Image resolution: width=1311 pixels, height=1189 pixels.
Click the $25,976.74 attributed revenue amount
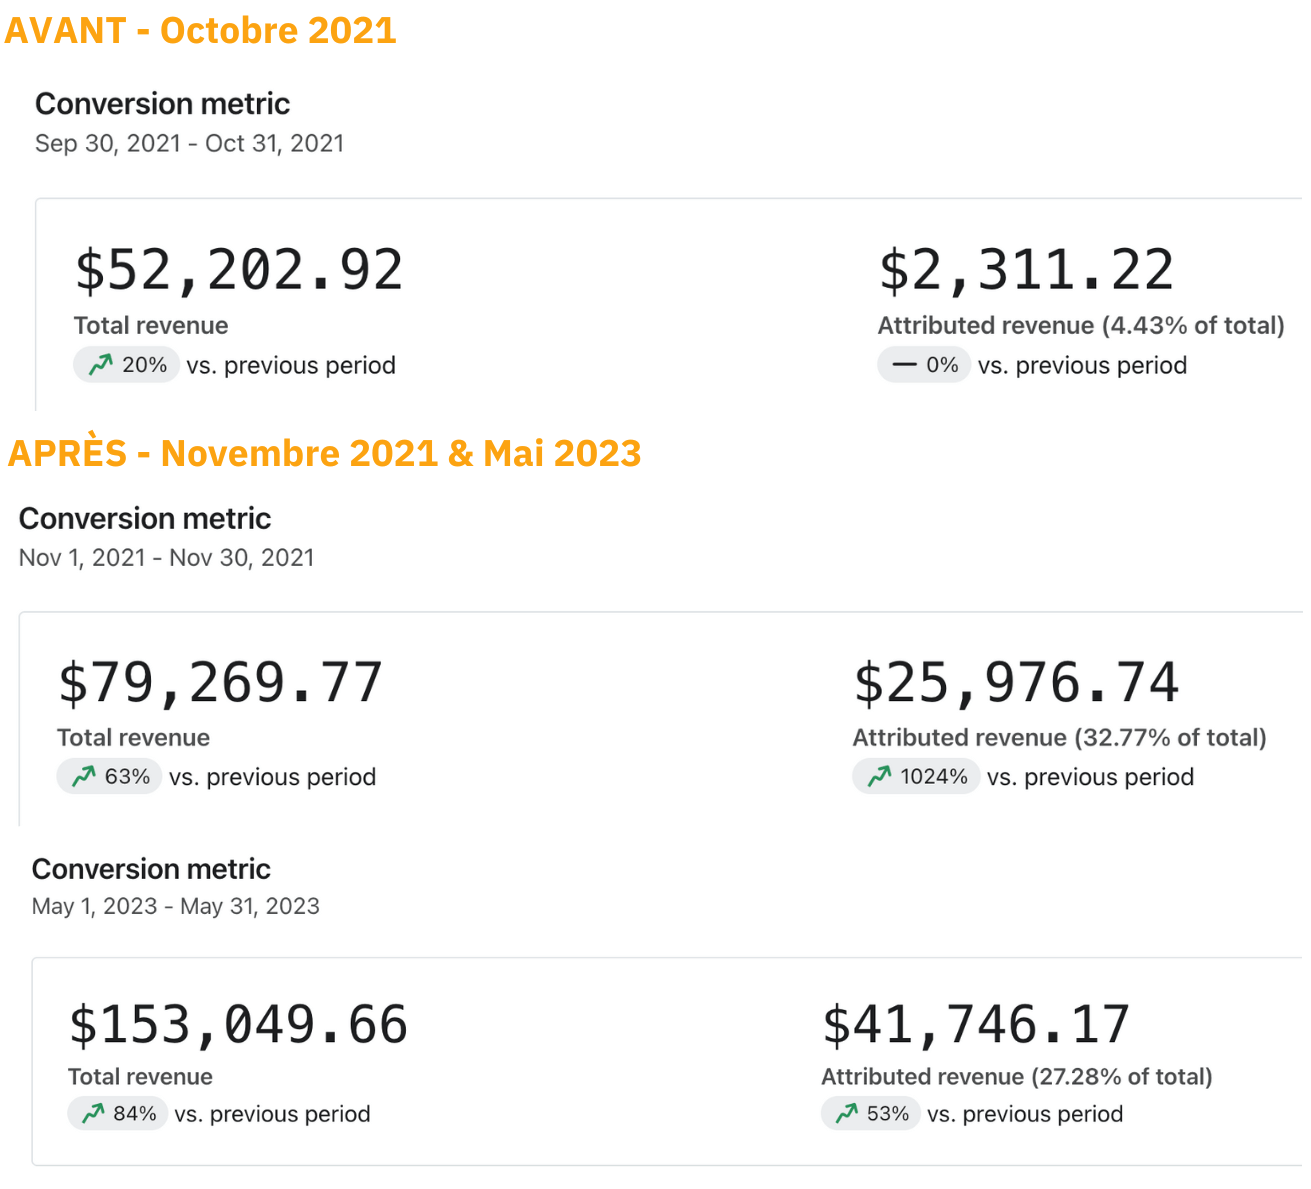(1016, 682)
